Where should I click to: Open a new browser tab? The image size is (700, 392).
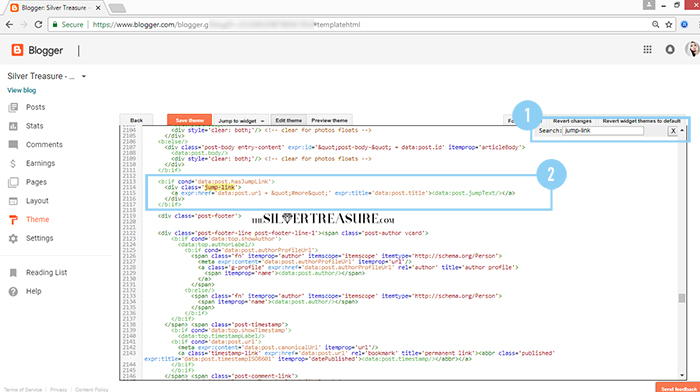(117, 8)
